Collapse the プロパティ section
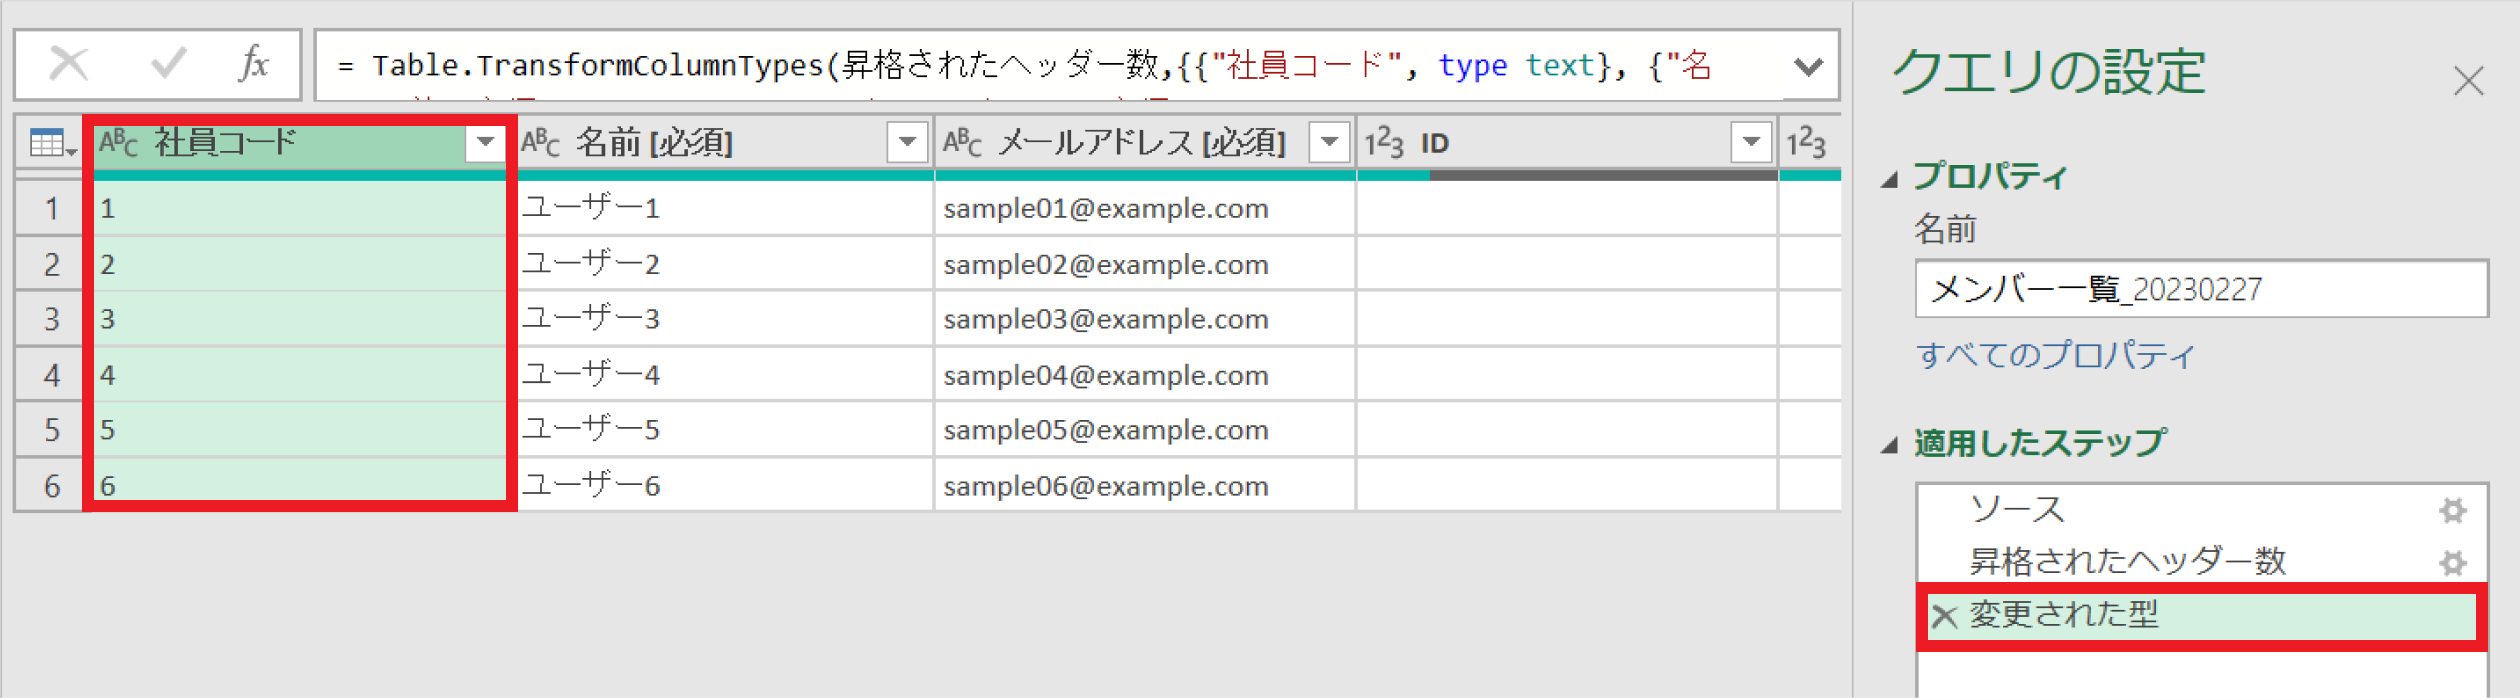This screenshot has width=2520, height=700. (x=1889, y=180)
